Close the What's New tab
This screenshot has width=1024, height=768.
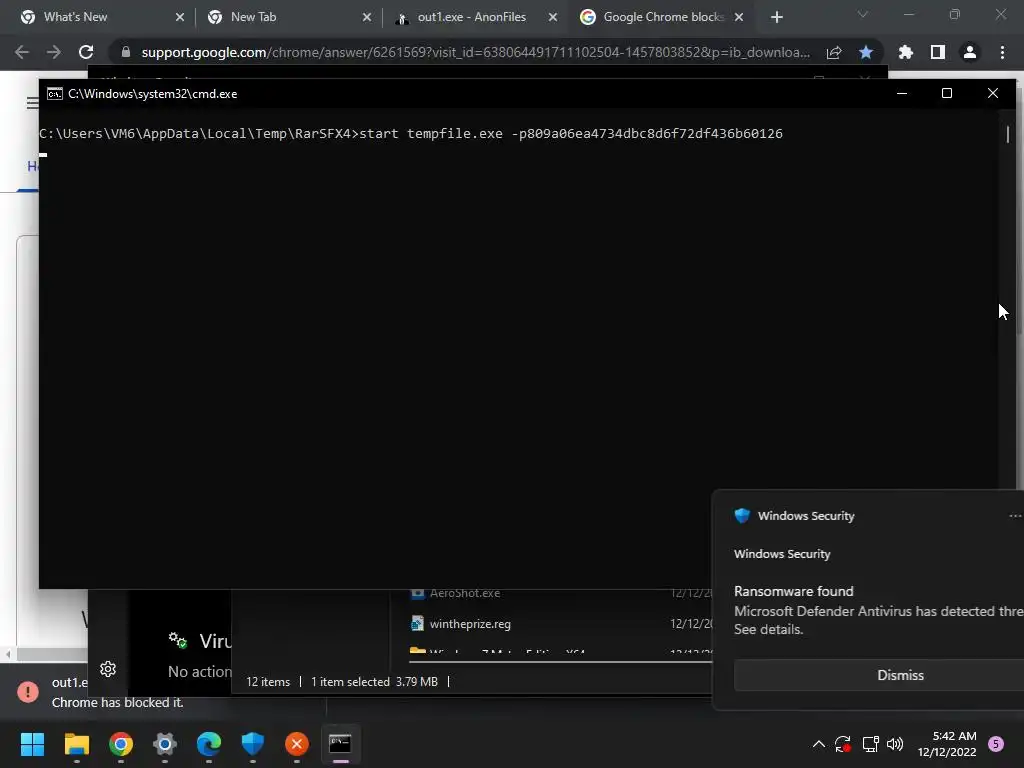180,17
